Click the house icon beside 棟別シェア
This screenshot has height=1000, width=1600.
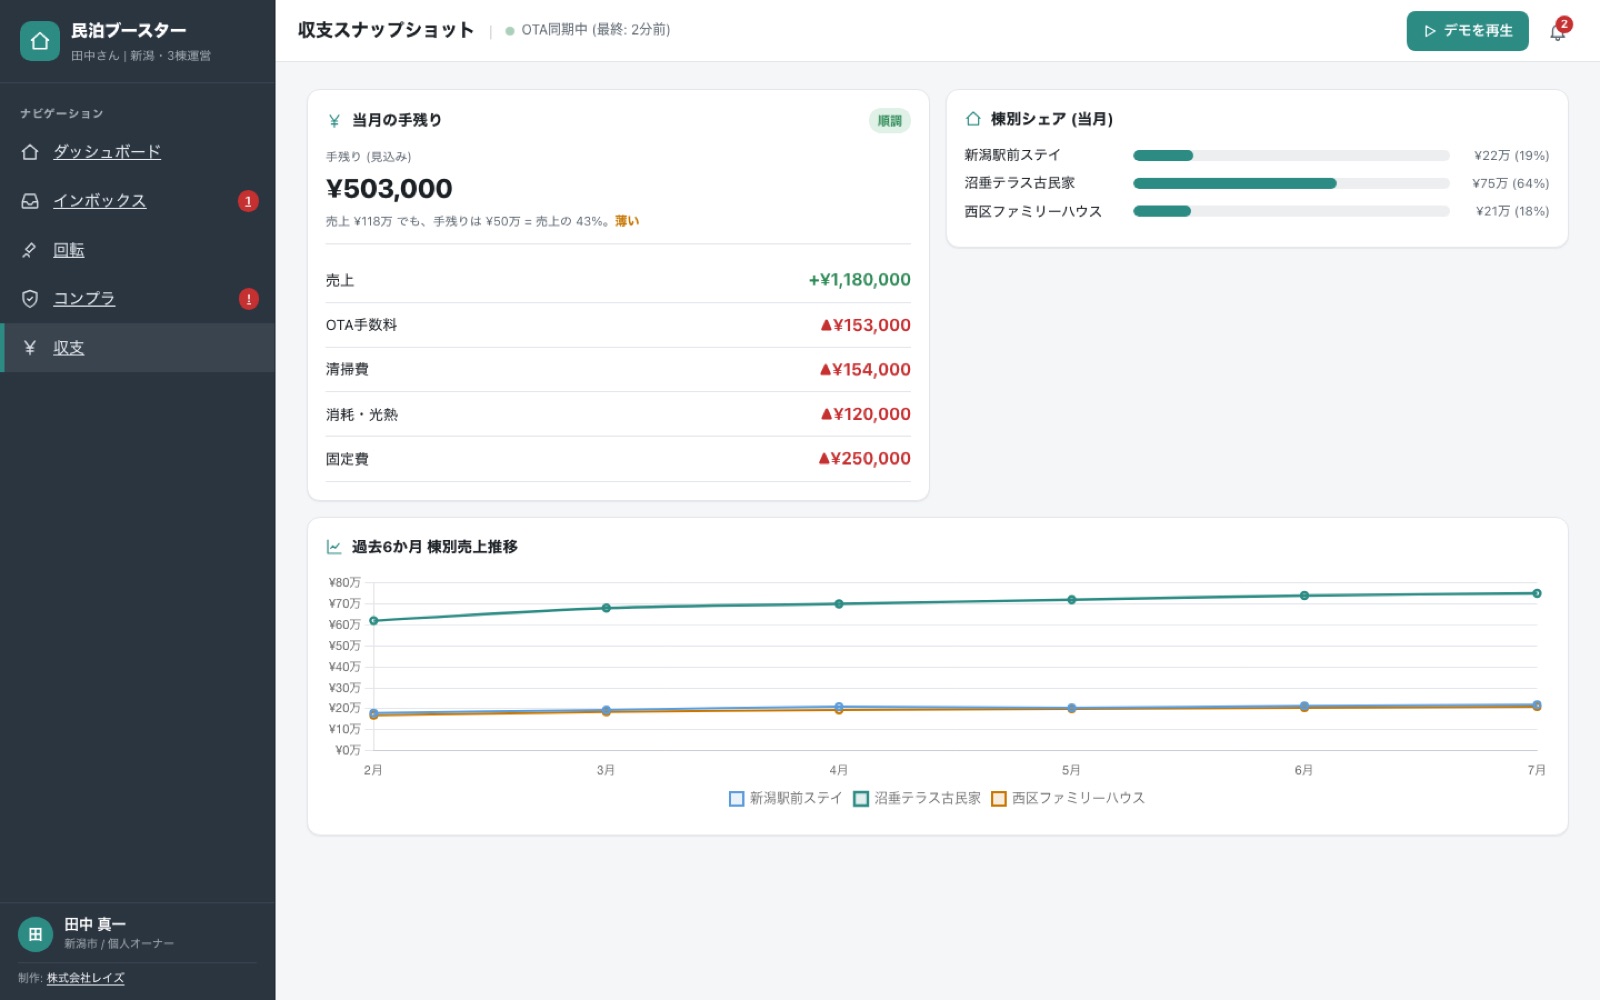coord(973,119)
